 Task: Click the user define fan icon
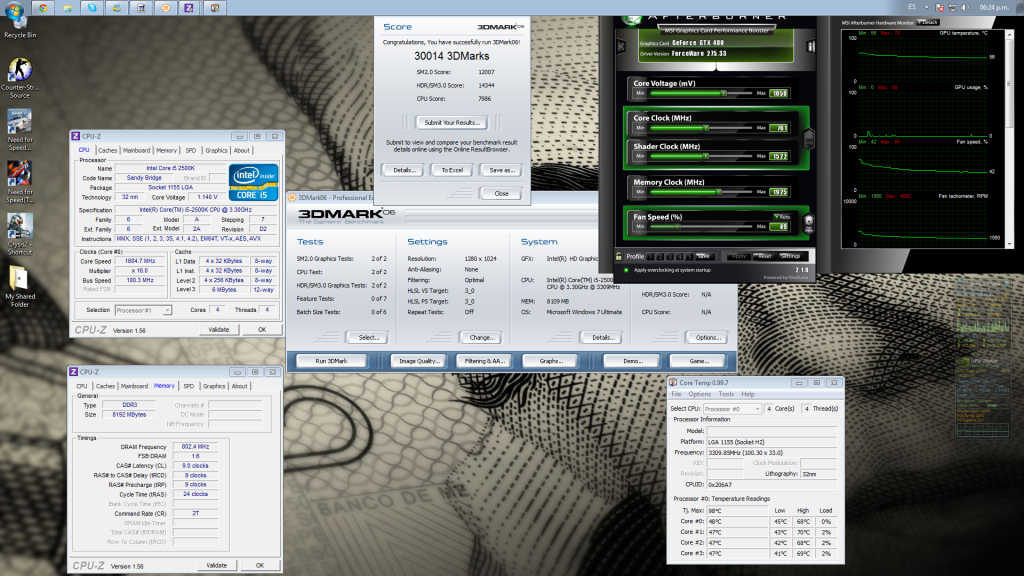[808, 223]
